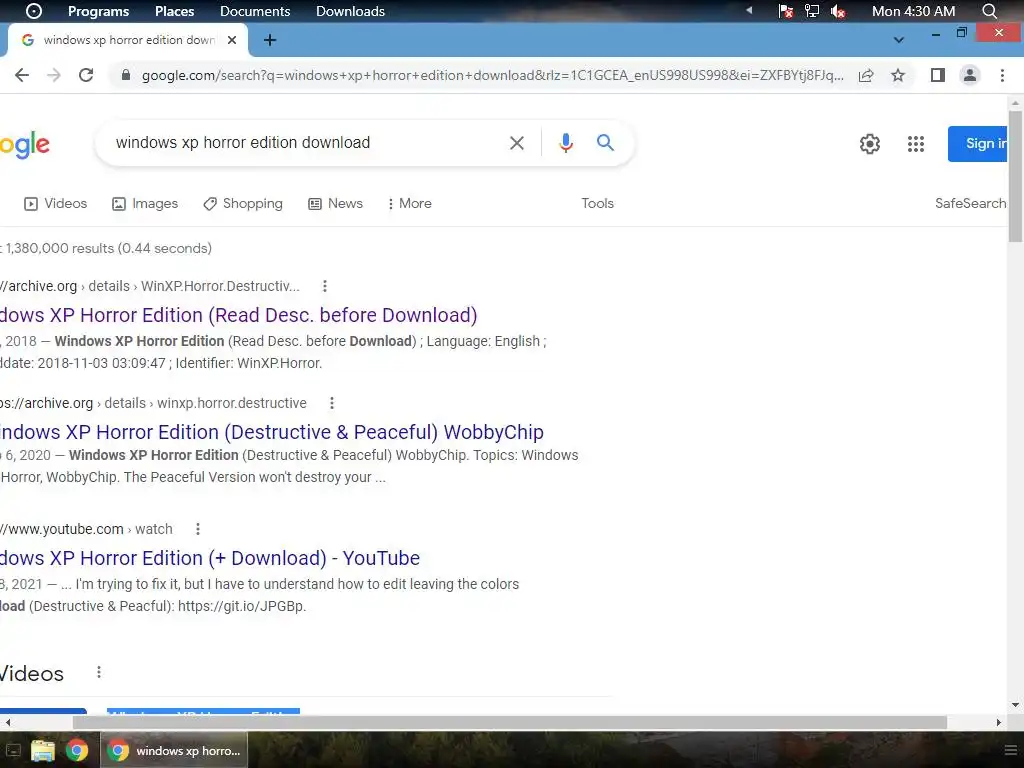
Task: Close the windows xp horror tab
Action: [x=232, y=40]
